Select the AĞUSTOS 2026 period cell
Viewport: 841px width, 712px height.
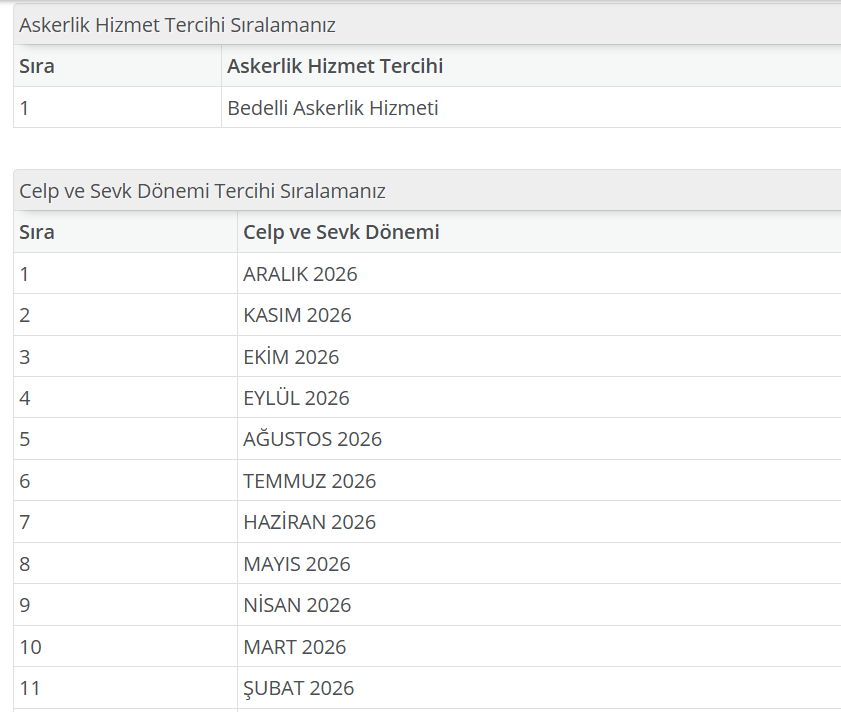tap(312, 439)
